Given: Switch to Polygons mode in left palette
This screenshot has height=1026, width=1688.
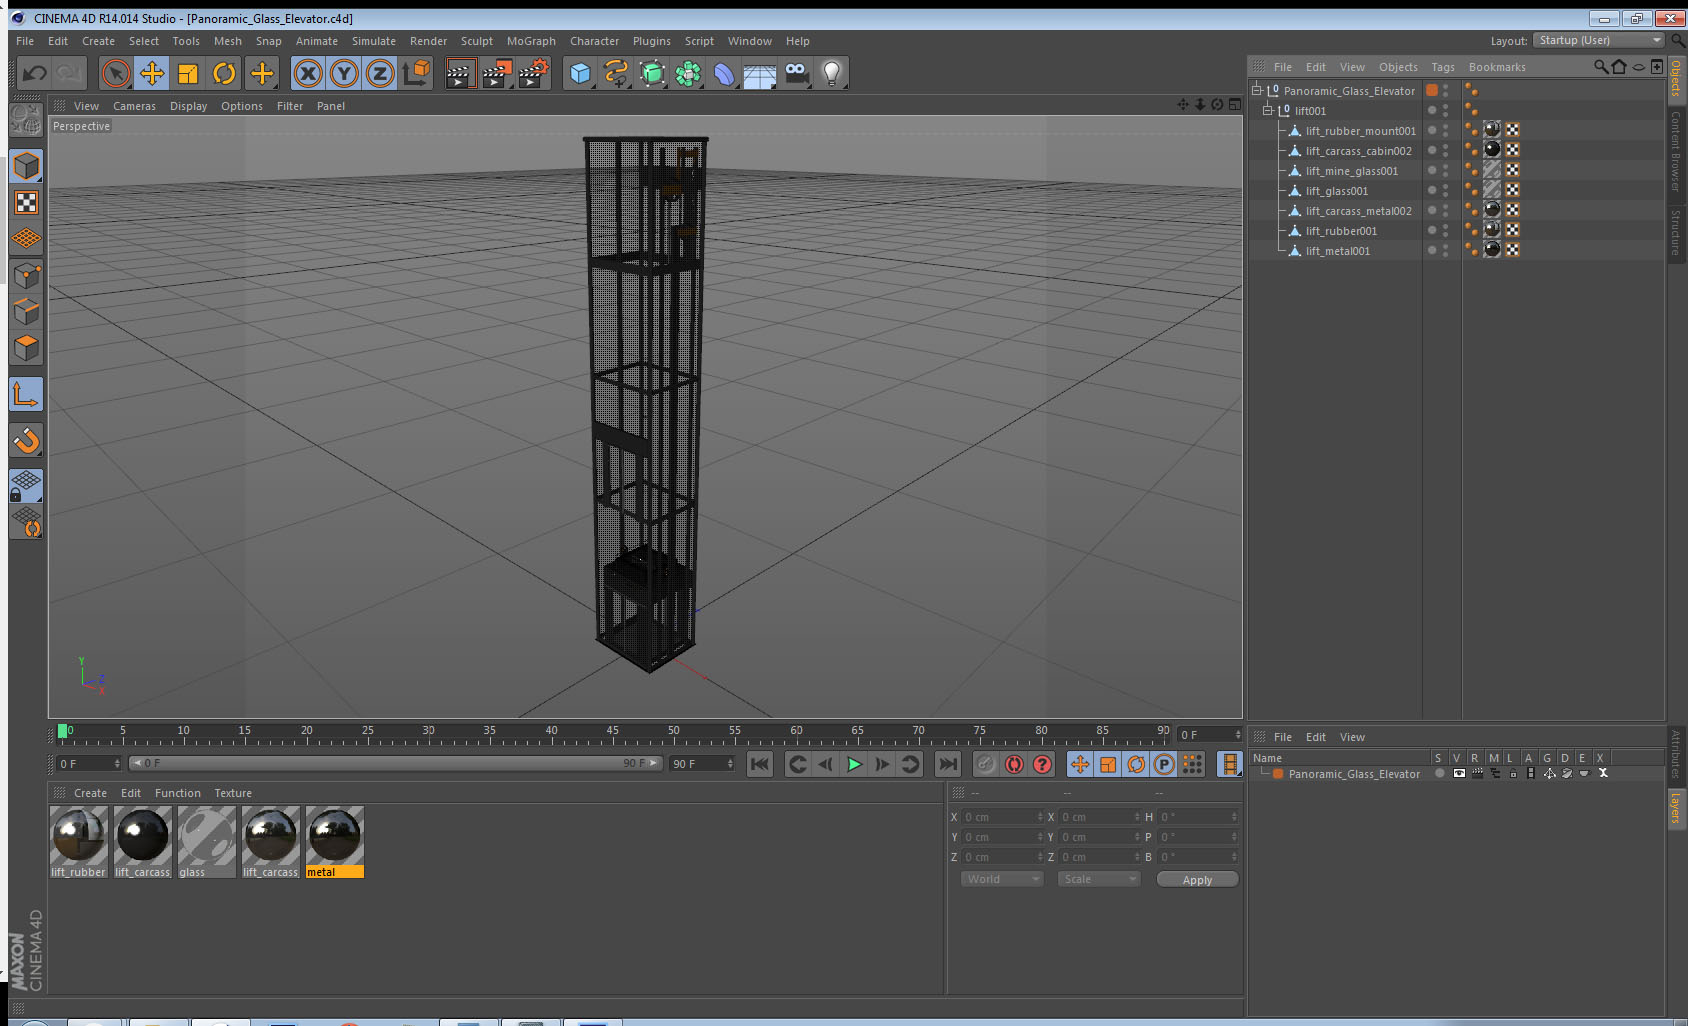Looking at the screenshot, I should click(26, 347).
